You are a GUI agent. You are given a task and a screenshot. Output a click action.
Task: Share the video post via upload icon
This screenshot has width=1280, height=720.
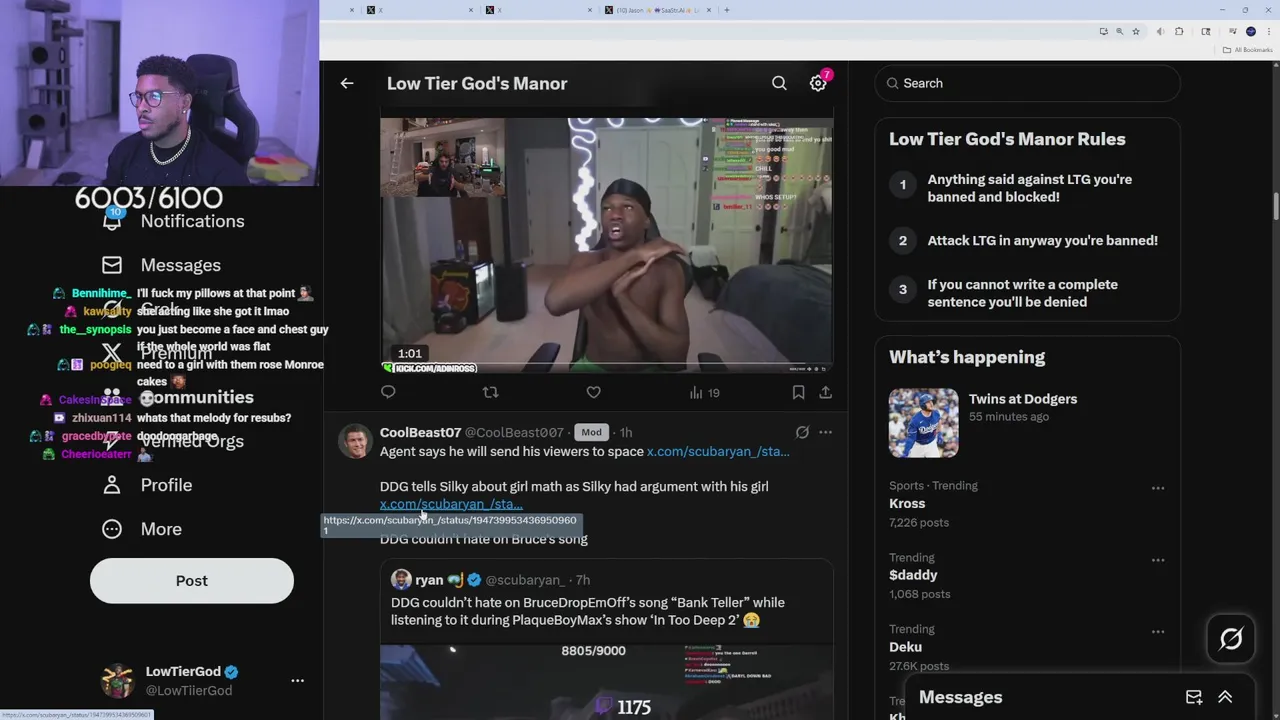click(826, 393)
